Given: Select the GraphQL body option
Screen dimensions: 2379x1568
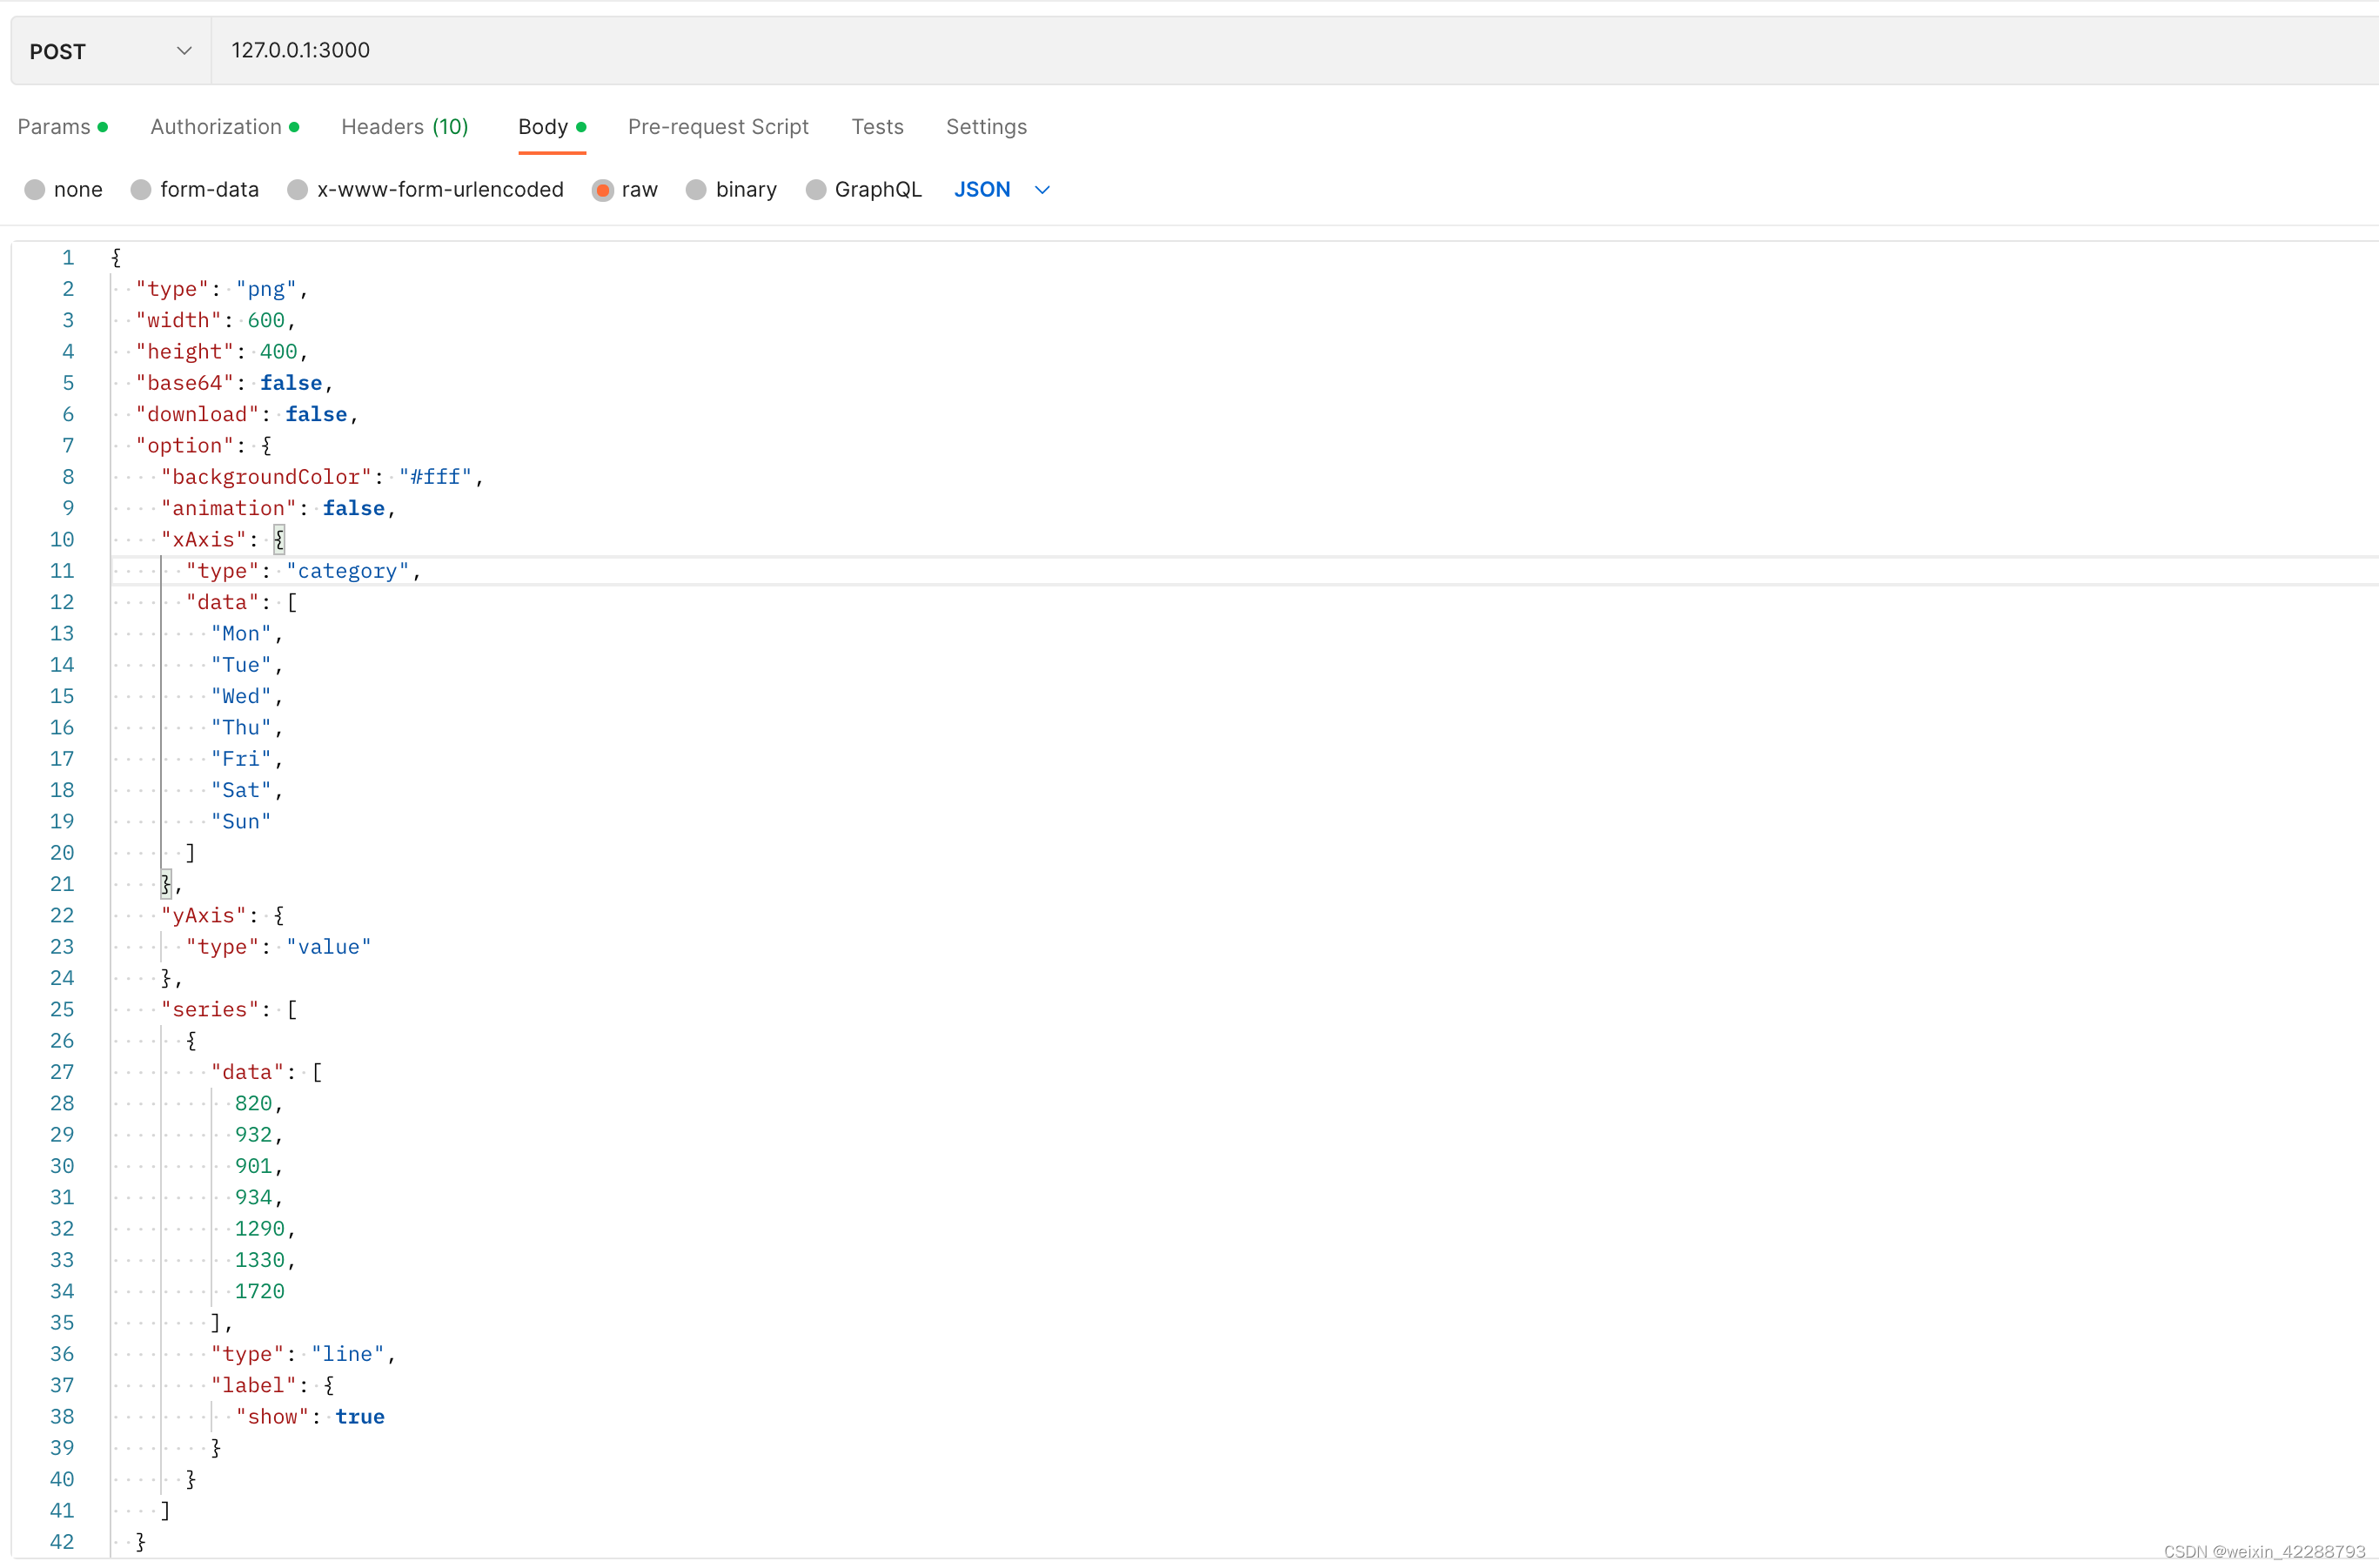Looking at the screenshot, I should click(815, 190).
